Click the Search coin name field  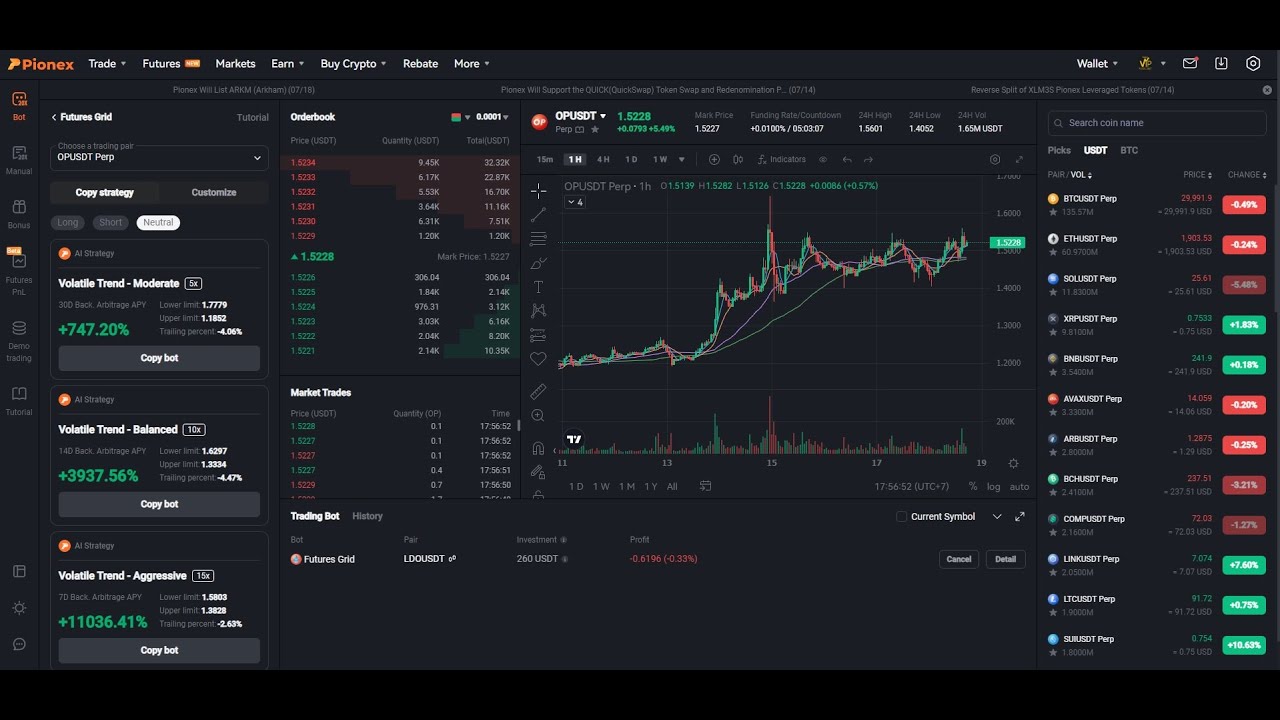(1157, 123)
